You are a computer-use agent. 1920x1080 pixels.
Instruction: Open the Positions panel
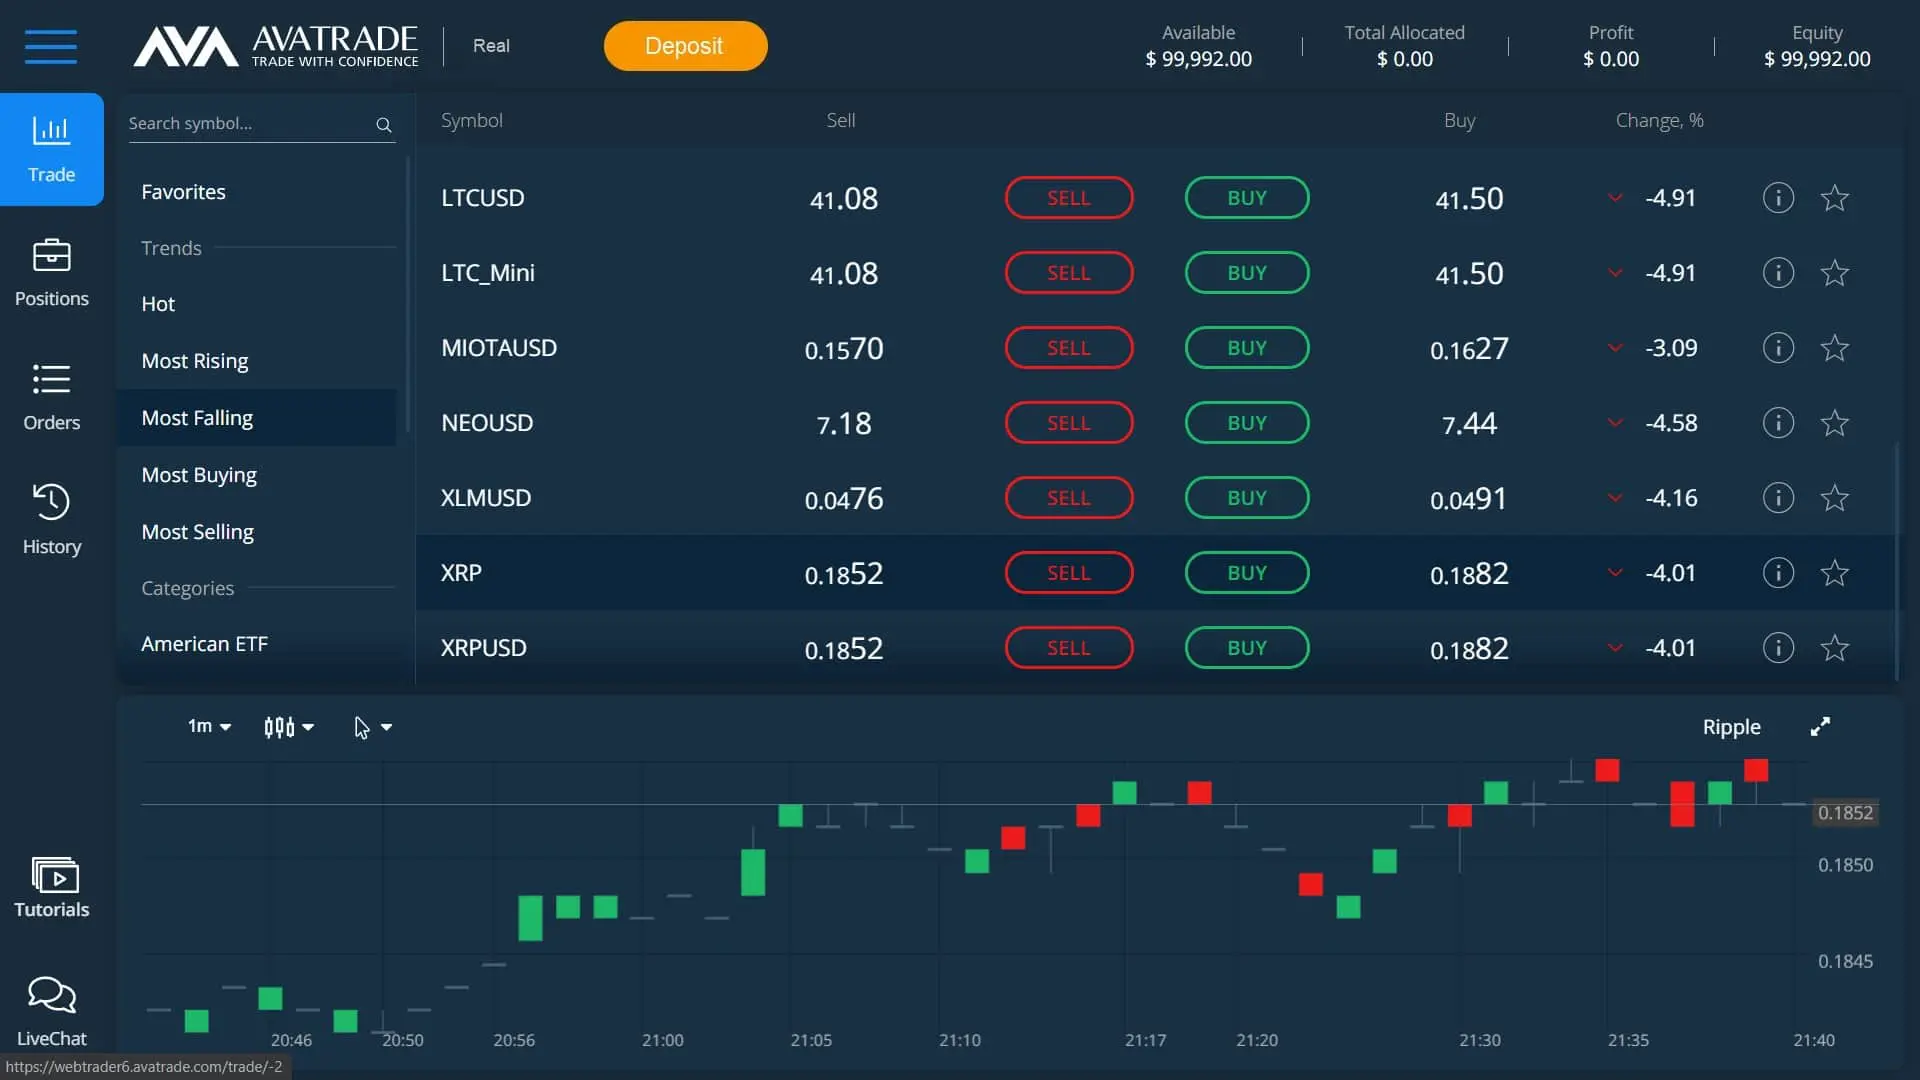tap(51, 272)
